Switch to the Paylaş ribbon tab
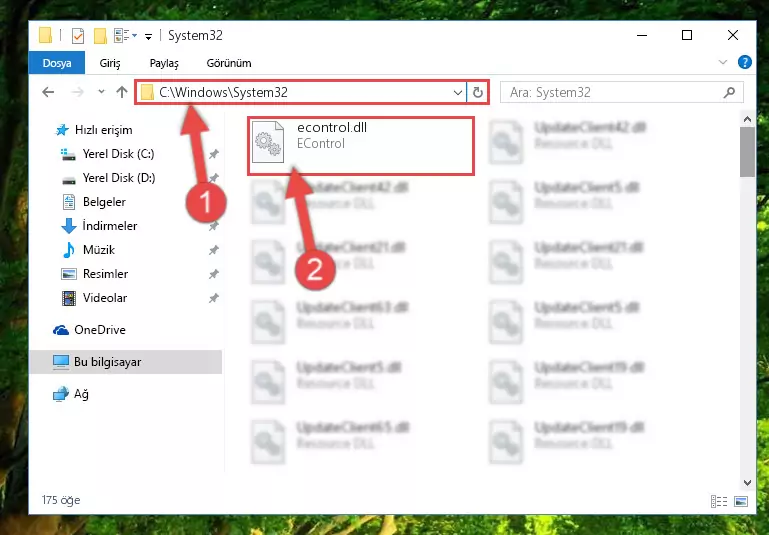769x535 pixels. point(164,63)
